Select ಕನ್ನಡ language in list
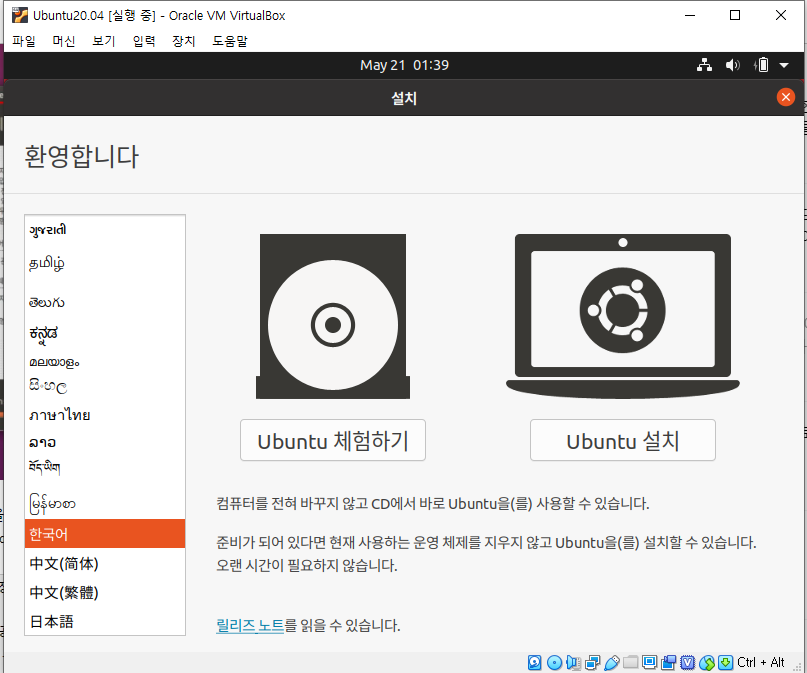Viewport: 807px width, 673px height. click(x=105, y=334)
